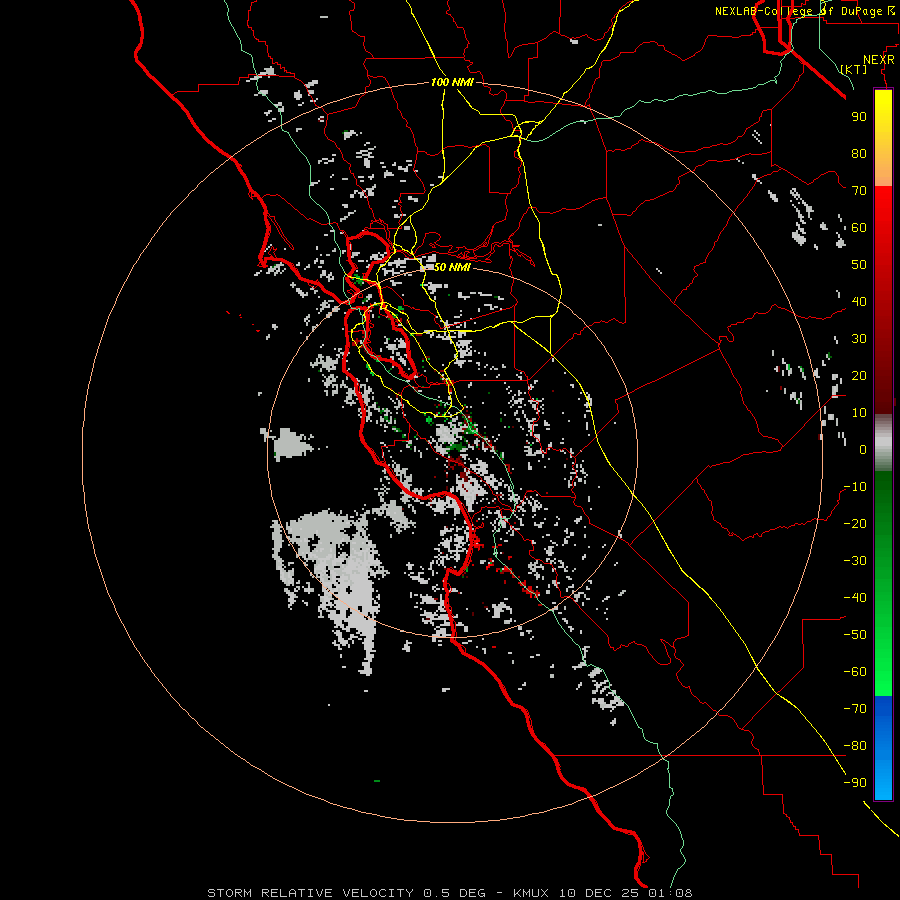The height and width of the screenshot is (900, 900).
Task: Click the 50 value on the velocity scale
Action: pyautogui.click(x=859, y=265)
